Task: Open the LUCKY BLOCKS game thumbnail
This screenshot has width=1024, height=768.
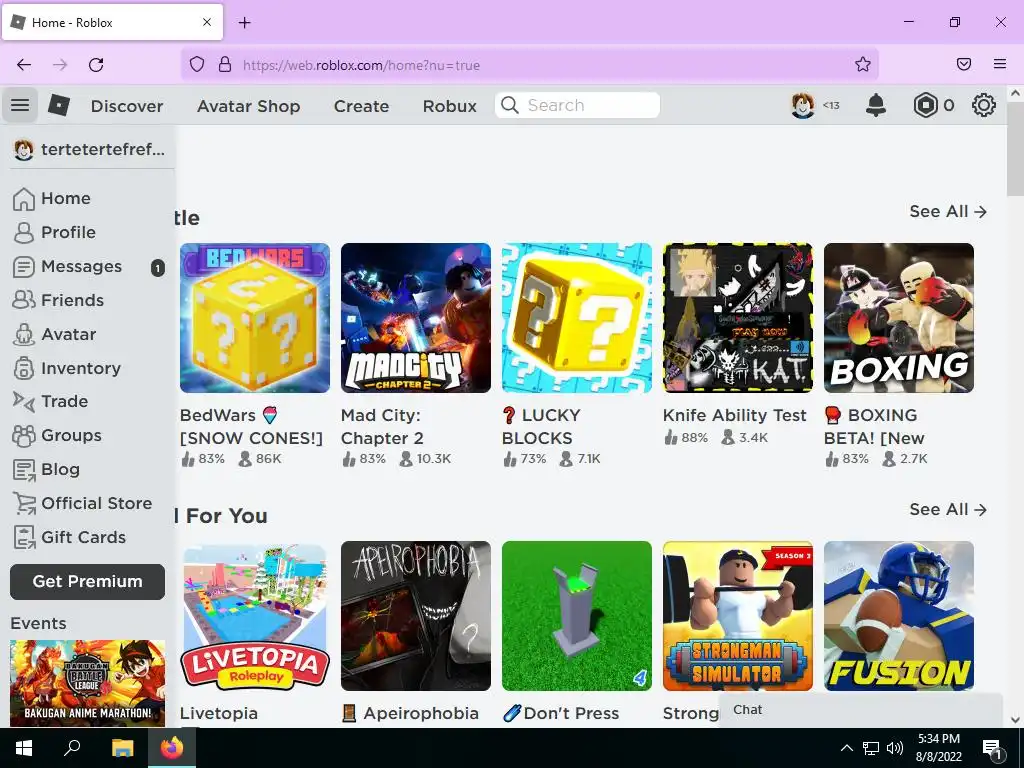Action: click(577, 317)
